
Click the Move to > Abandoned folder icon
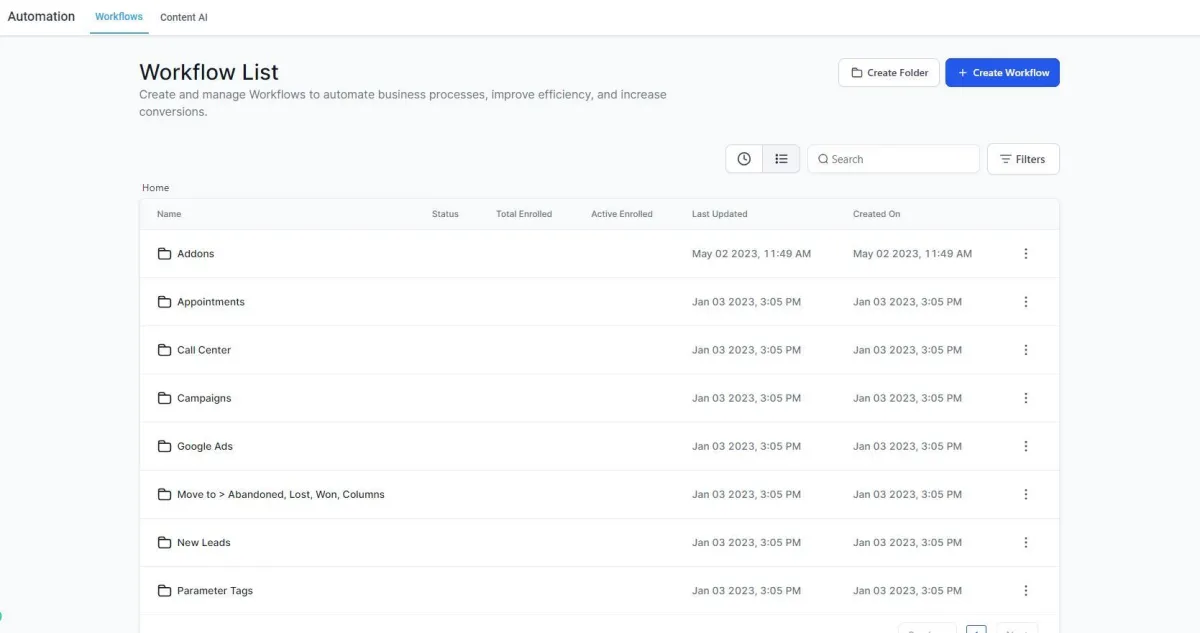pos(164,494)
